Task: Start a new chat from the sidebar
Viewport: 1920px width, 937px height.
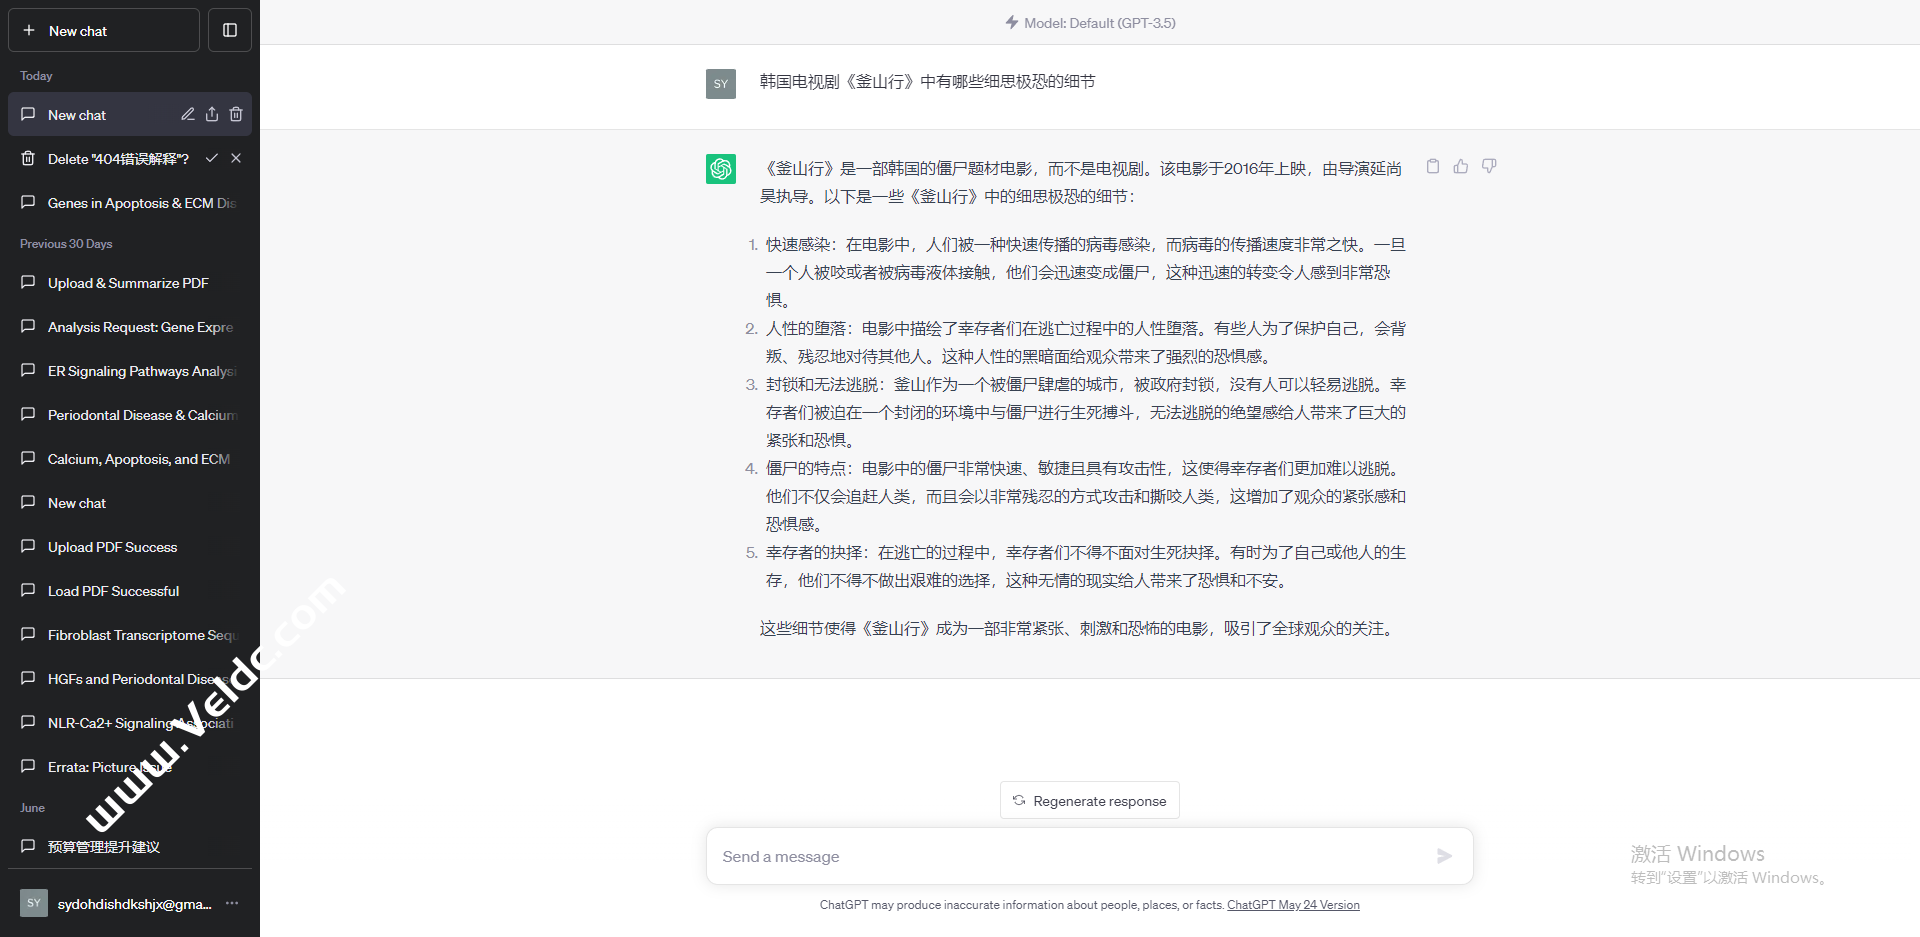Action: point(104,30)
